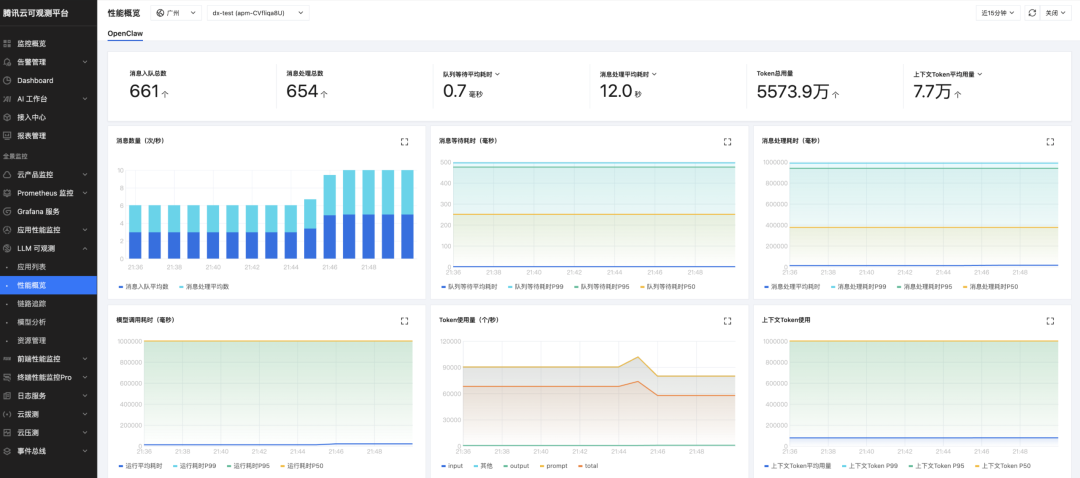Click the Token总用量 value 5573.9万

pyautogui.click(x=793, y=92)
